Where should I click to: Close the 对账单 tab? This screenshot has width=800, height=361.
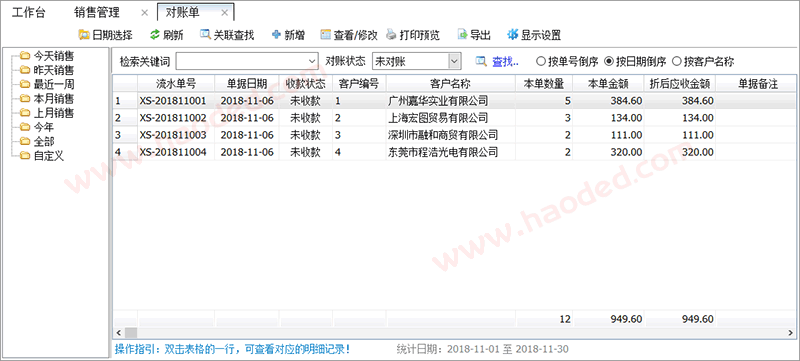pyautogui.click(x=224, y=13)
